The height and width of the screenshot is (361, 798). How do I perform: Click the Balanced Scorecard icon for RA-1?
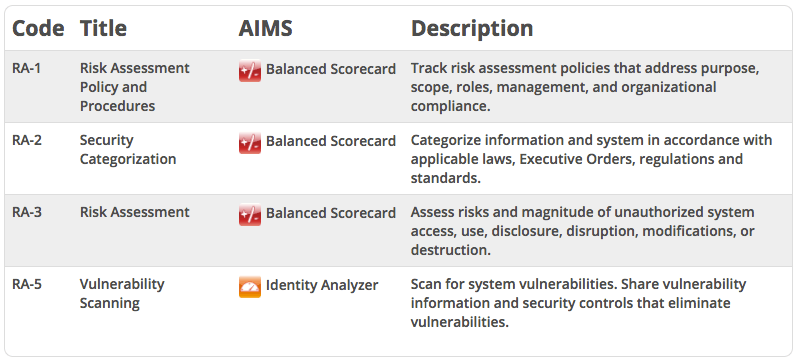(249, 70)
